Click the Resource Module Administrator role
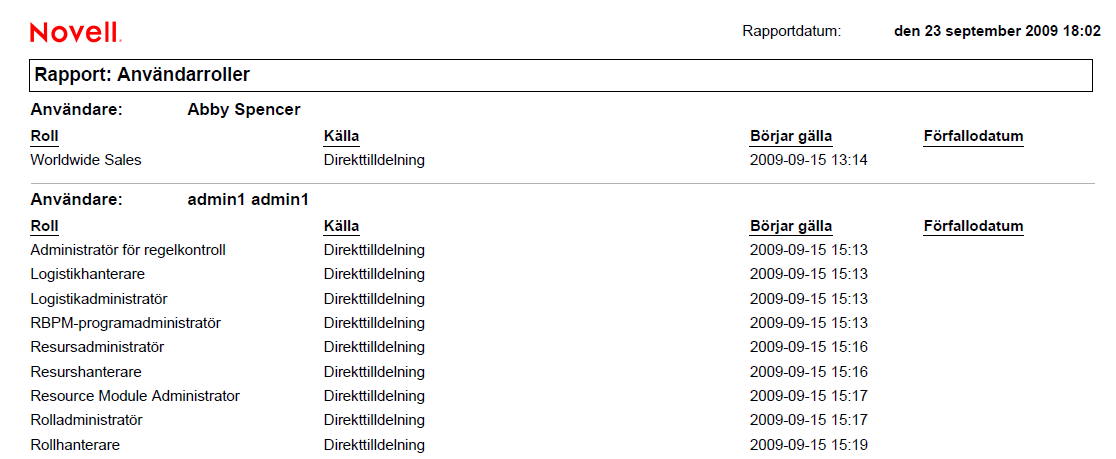Image resolution: width=1116 pixels, height=459 pixels. 135,396
